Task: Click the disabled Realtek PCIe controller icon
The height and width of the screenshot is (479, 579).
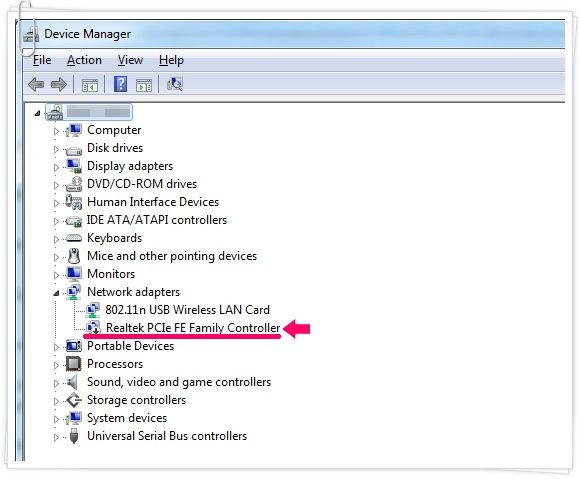Action: 93,328
